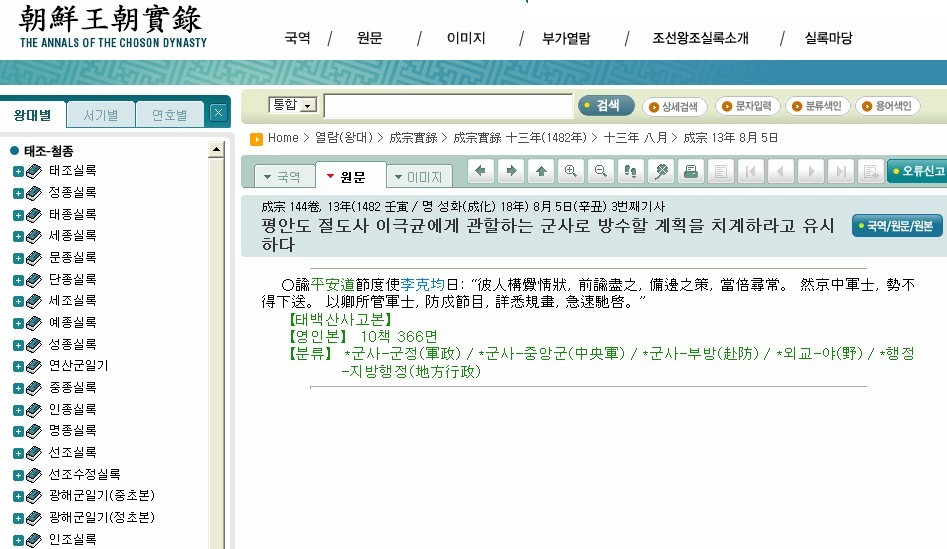The image size is (947, 549).
Task: Expand the 세종실록 tree node
Action: point(18,236)
